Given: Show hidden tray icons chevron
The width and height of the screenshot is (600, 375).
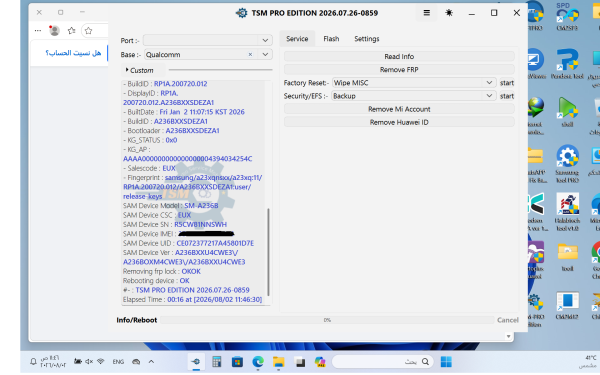Looking at the screenshot, I should (x=151, y=362).
